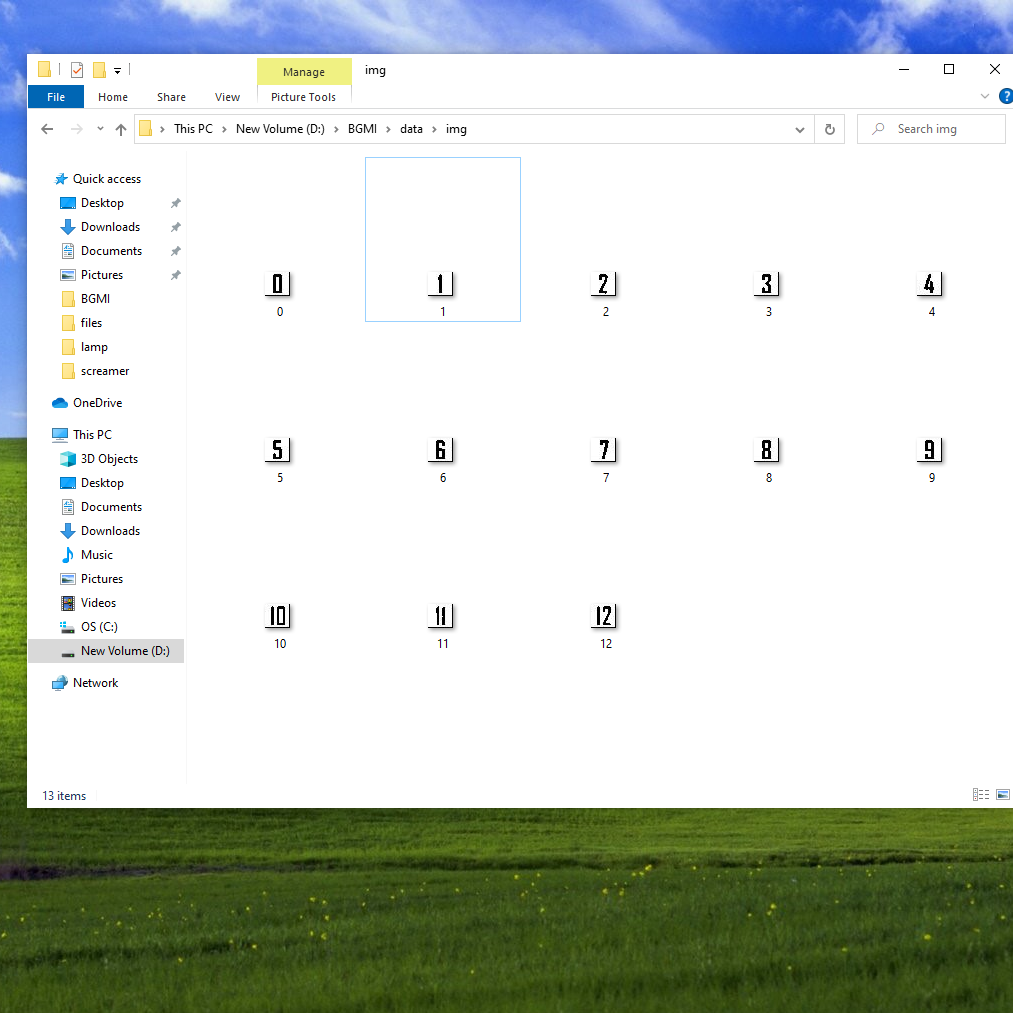This screenshot has width=1013, height=1013.
Task: Select the image thumbnail named 9
Action: 930,450
